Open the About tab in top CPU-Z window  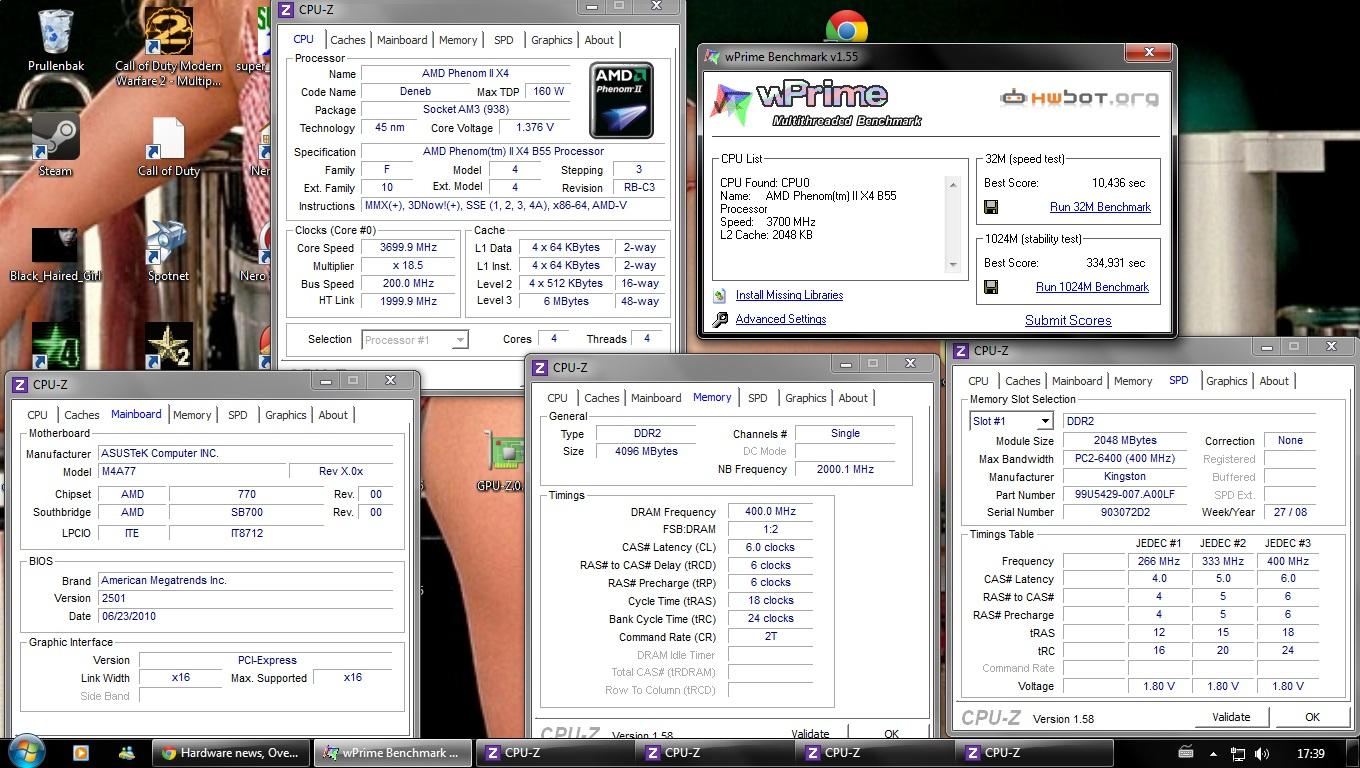(599, 40)
